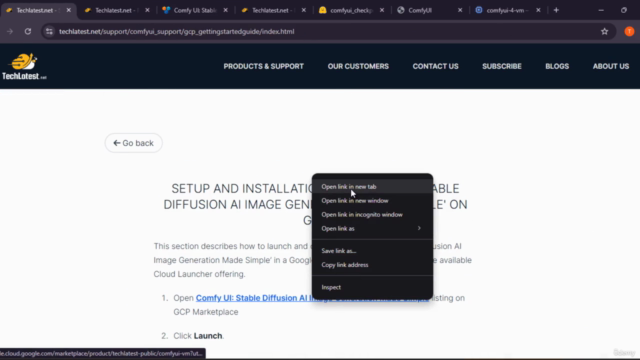
Task: Open the browser profile avatar
Action: (x=629, y=31)
